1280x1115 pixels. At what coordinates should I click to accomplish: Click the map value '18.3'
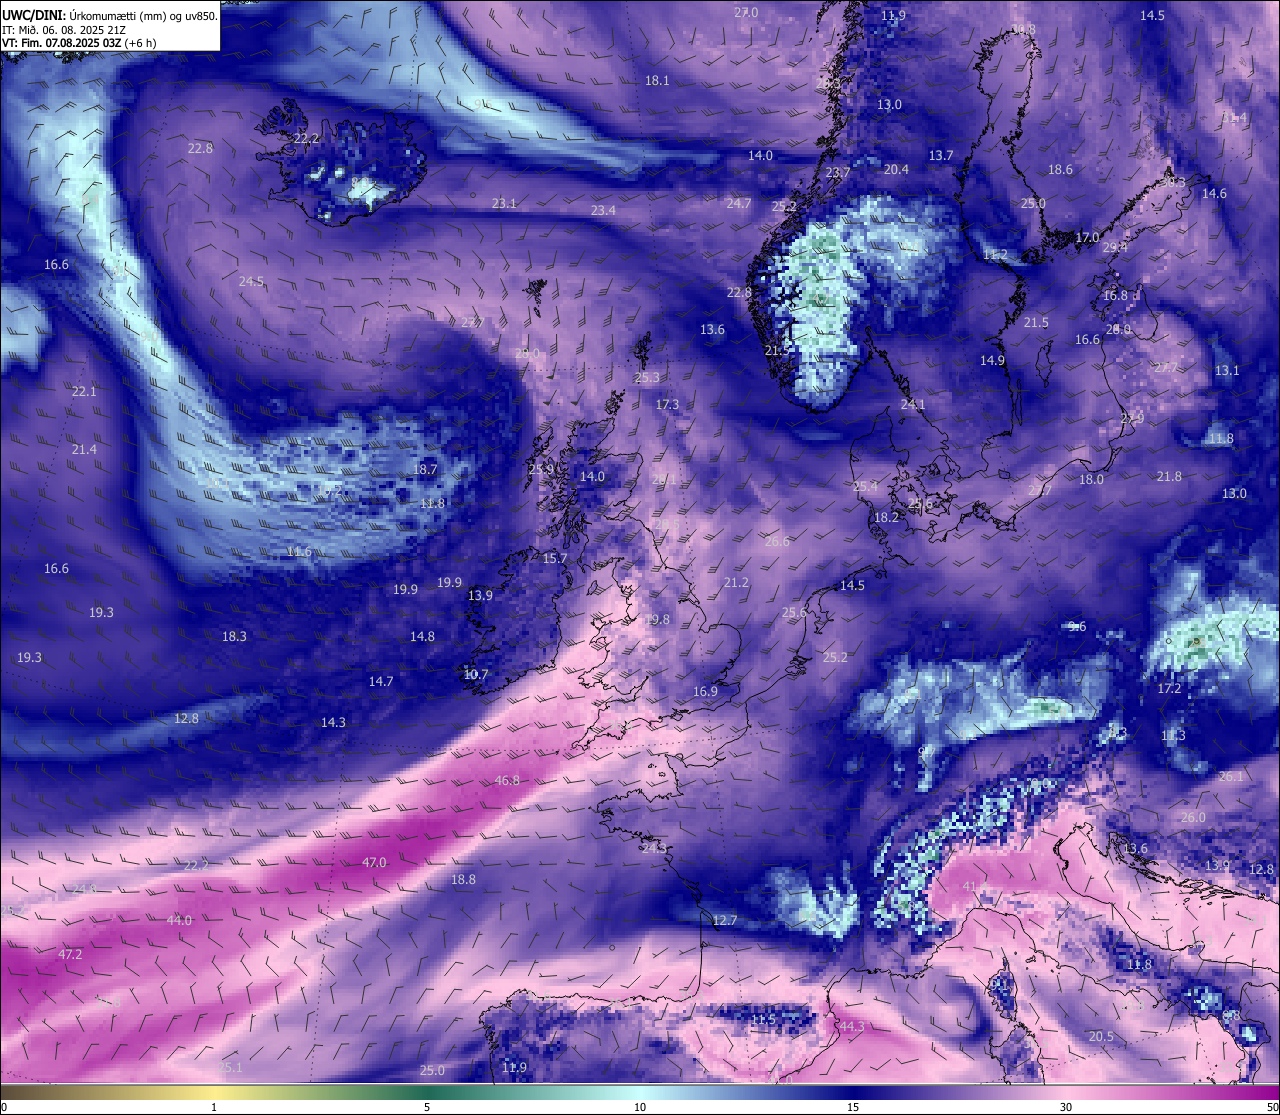(234, 637)
